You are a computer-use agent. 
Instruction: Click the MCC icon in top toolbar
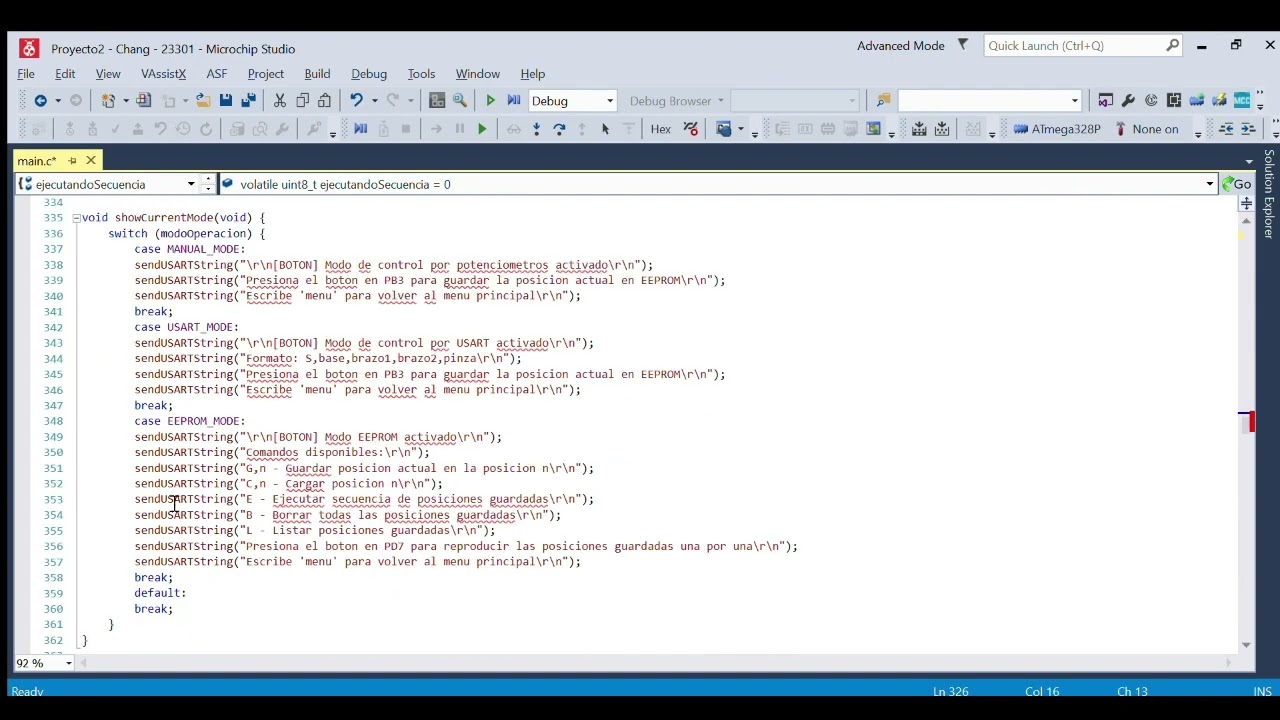[x=1242, y=101]
